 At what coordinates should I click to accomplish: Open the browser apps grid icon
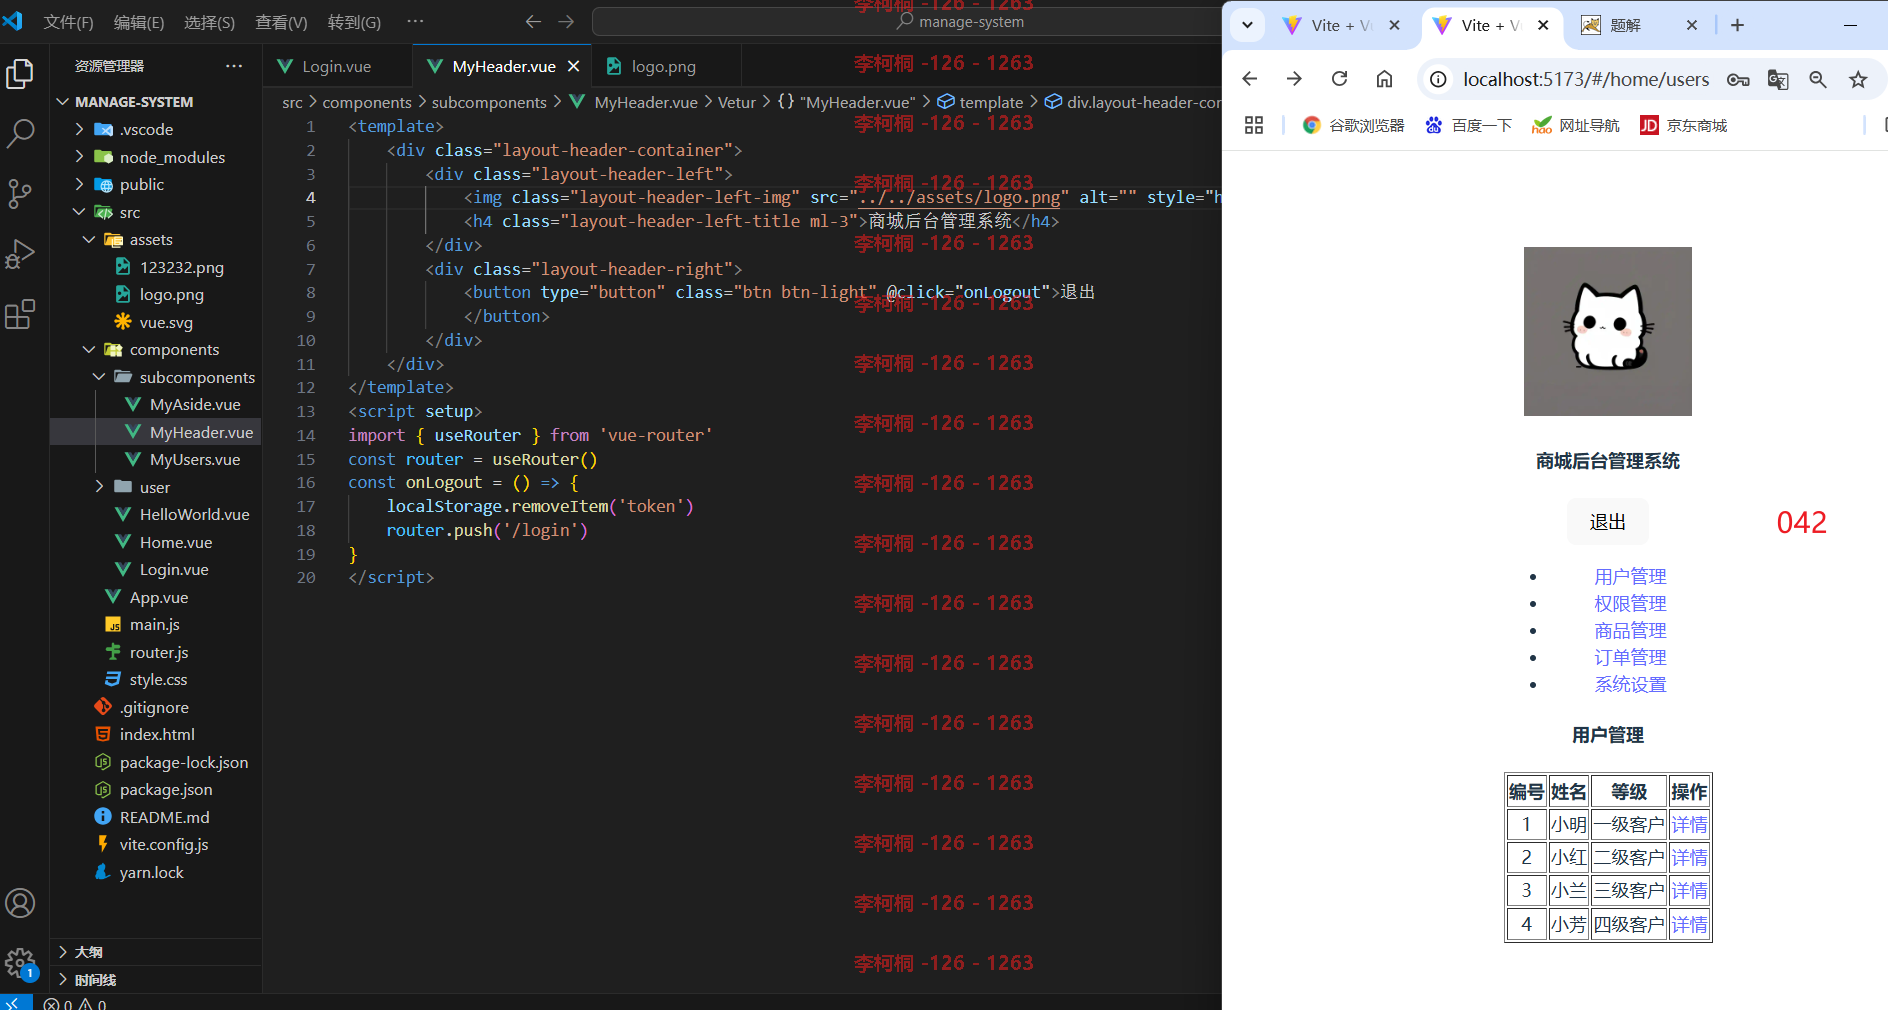[x=1254, y=125]
